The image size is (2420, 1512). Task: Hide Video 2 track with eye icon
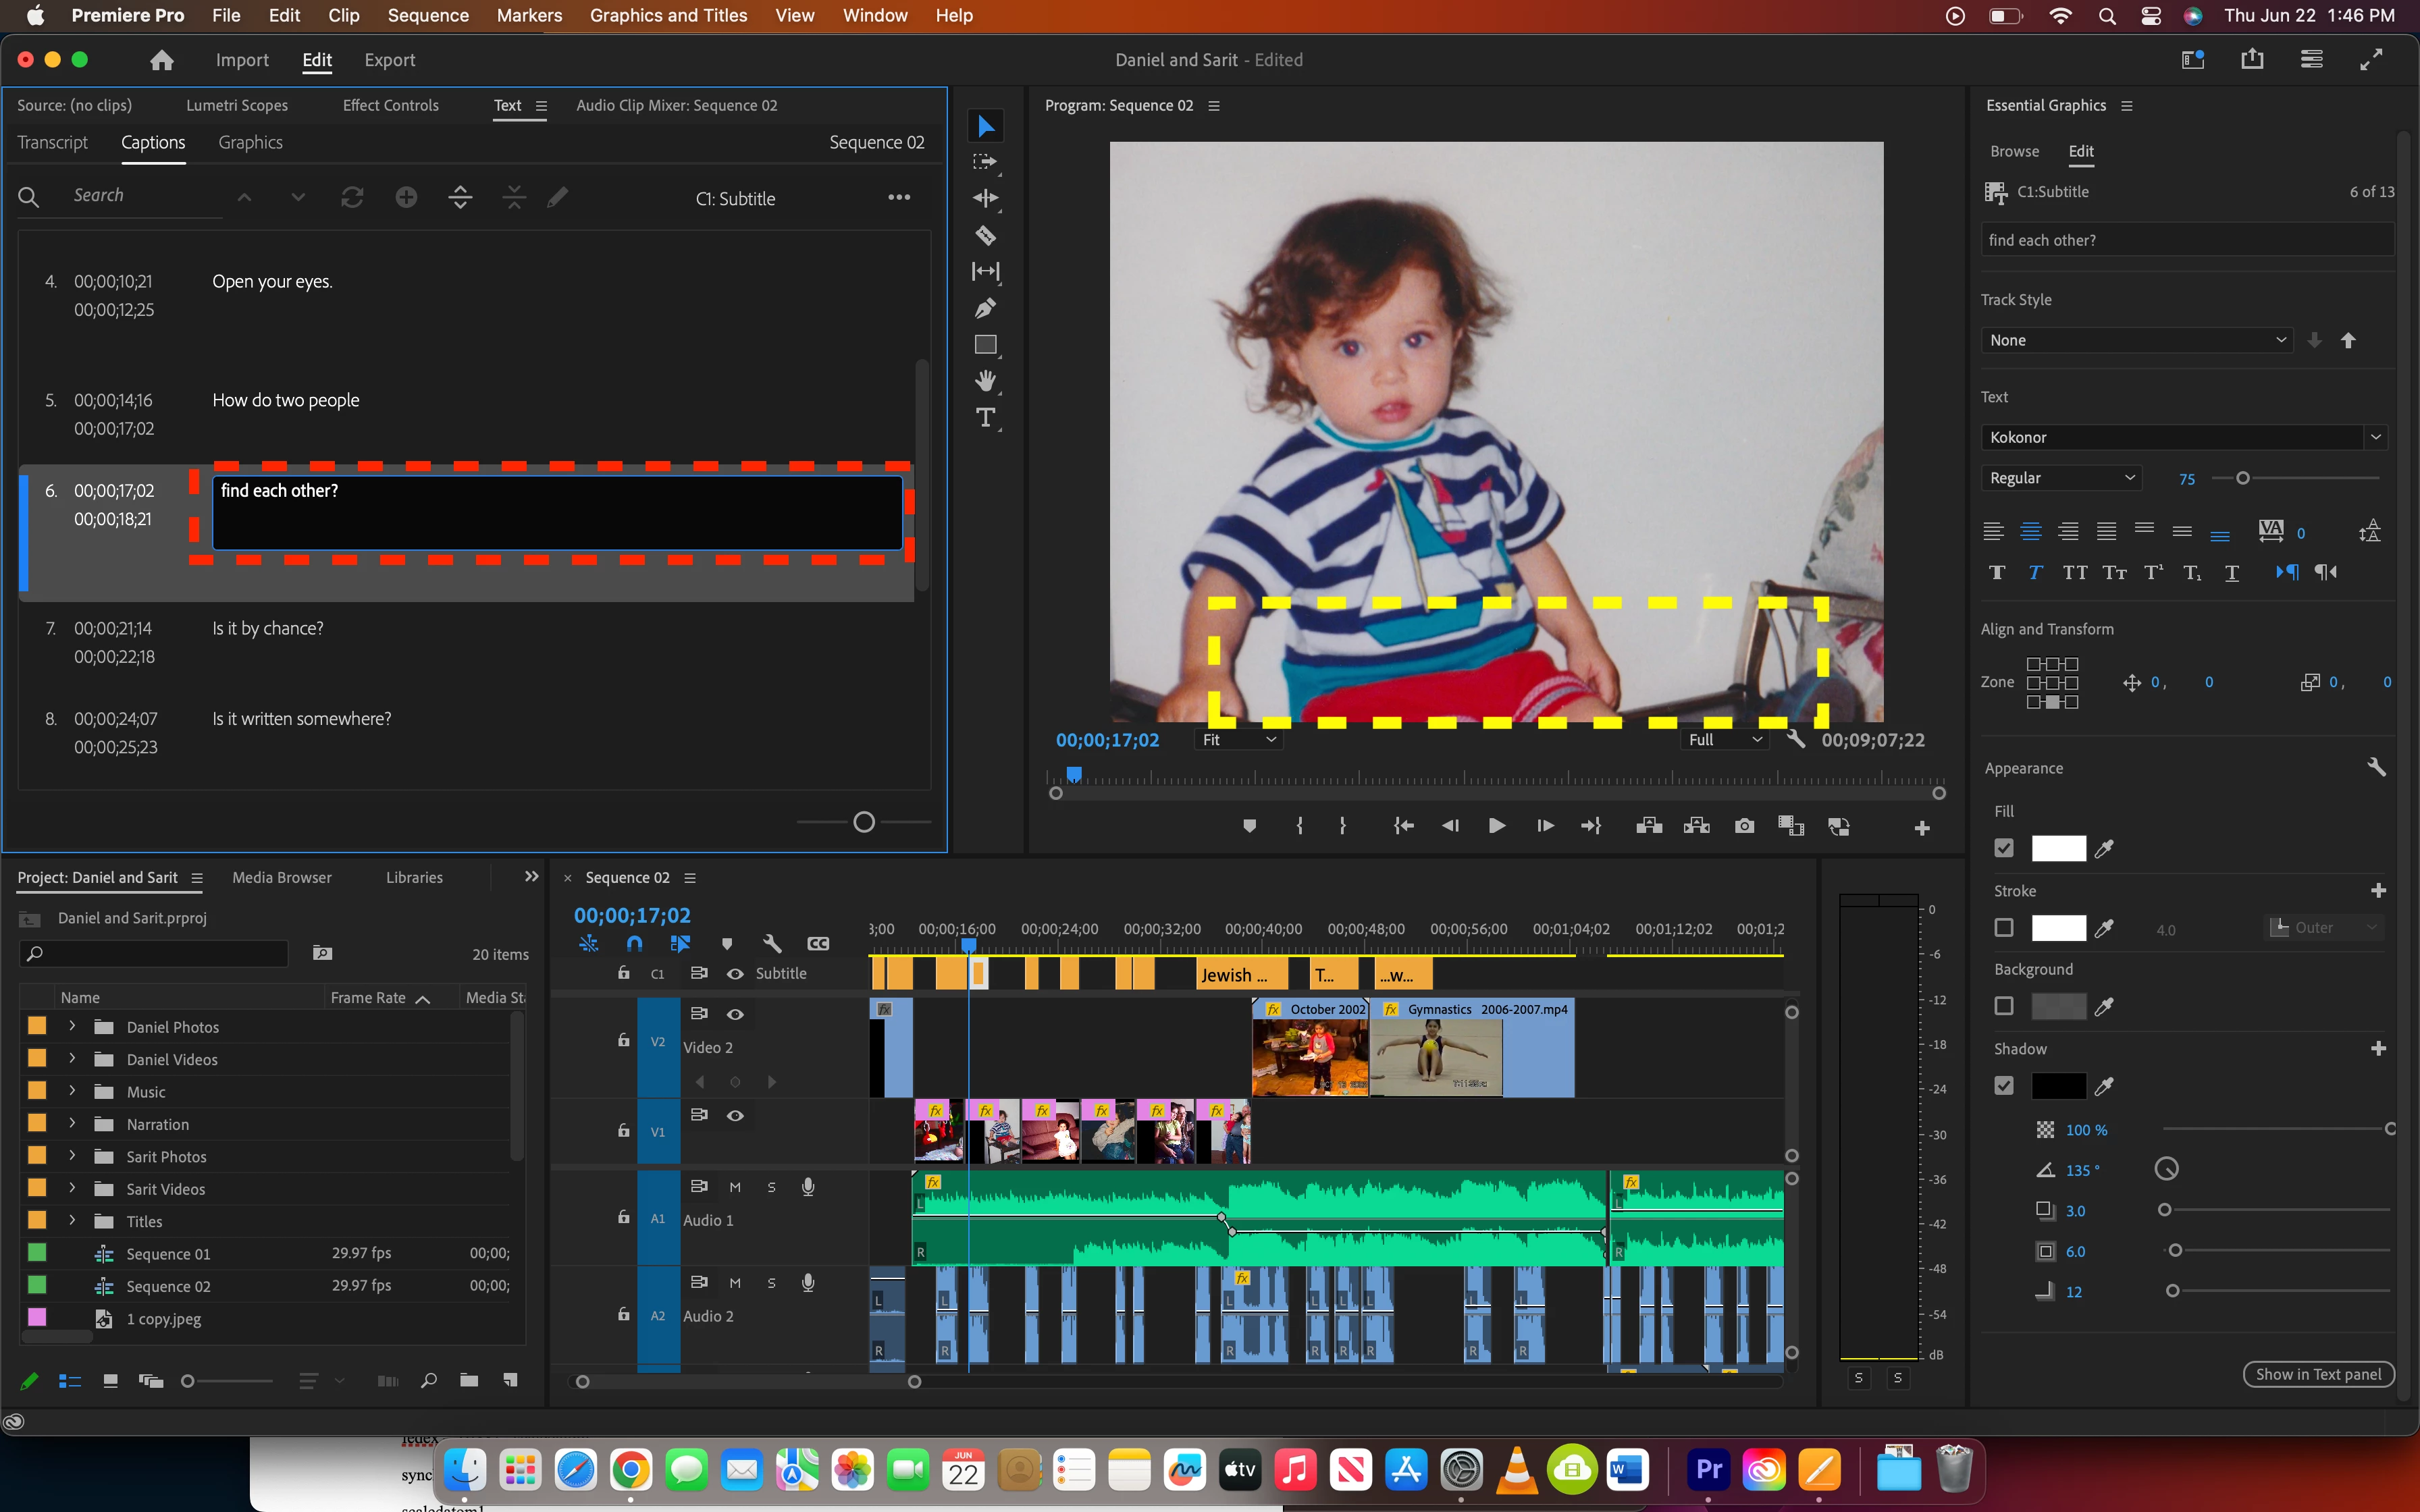click(x=735, y=1014)
